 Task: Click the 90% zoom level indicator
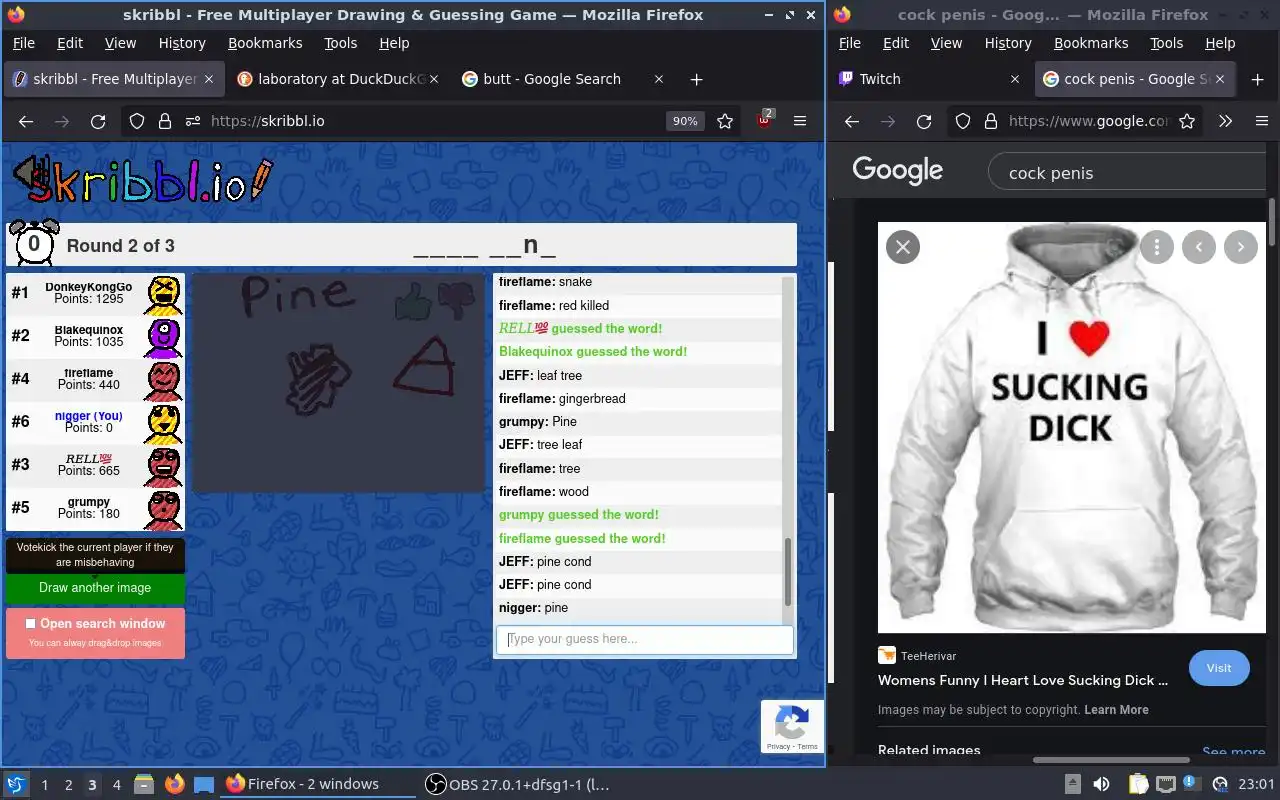pyautogui.click(x=684, y=121)
